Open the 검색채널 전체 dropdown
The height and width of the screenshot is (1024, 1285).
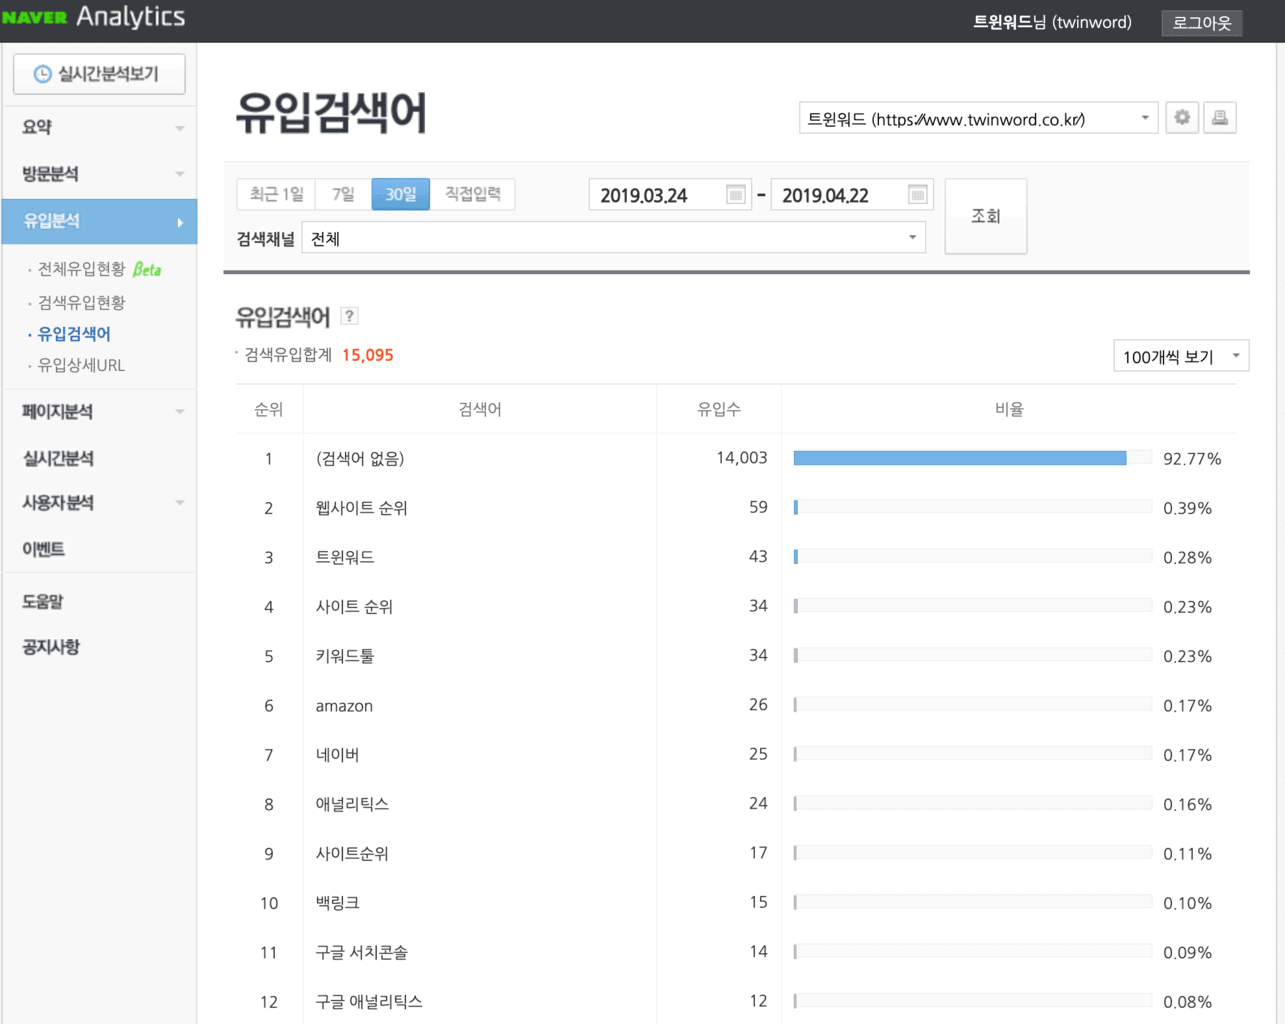click(613, 238)
